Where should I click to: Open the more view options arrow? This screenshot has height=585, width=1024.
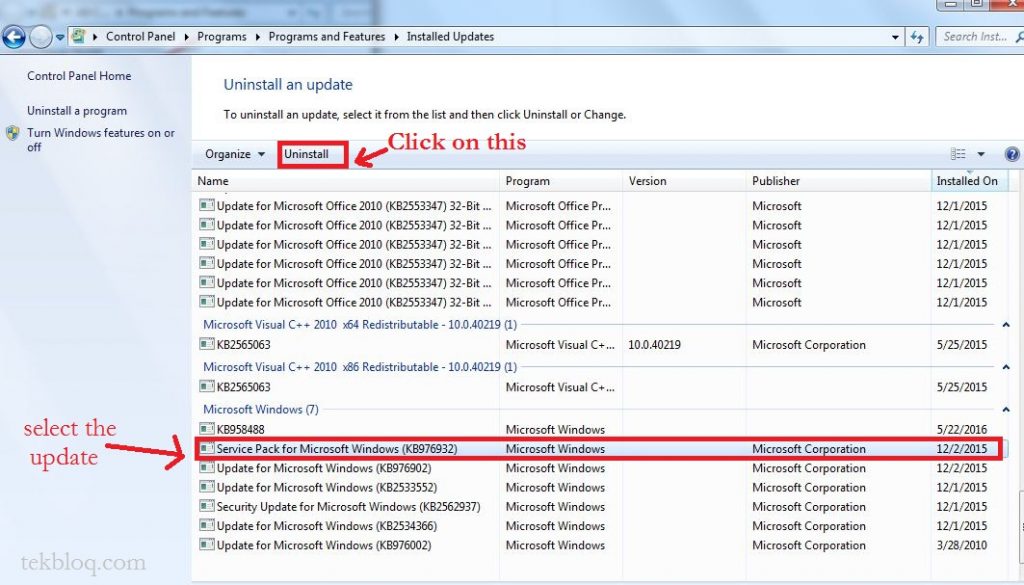click(x=980, y=154)
